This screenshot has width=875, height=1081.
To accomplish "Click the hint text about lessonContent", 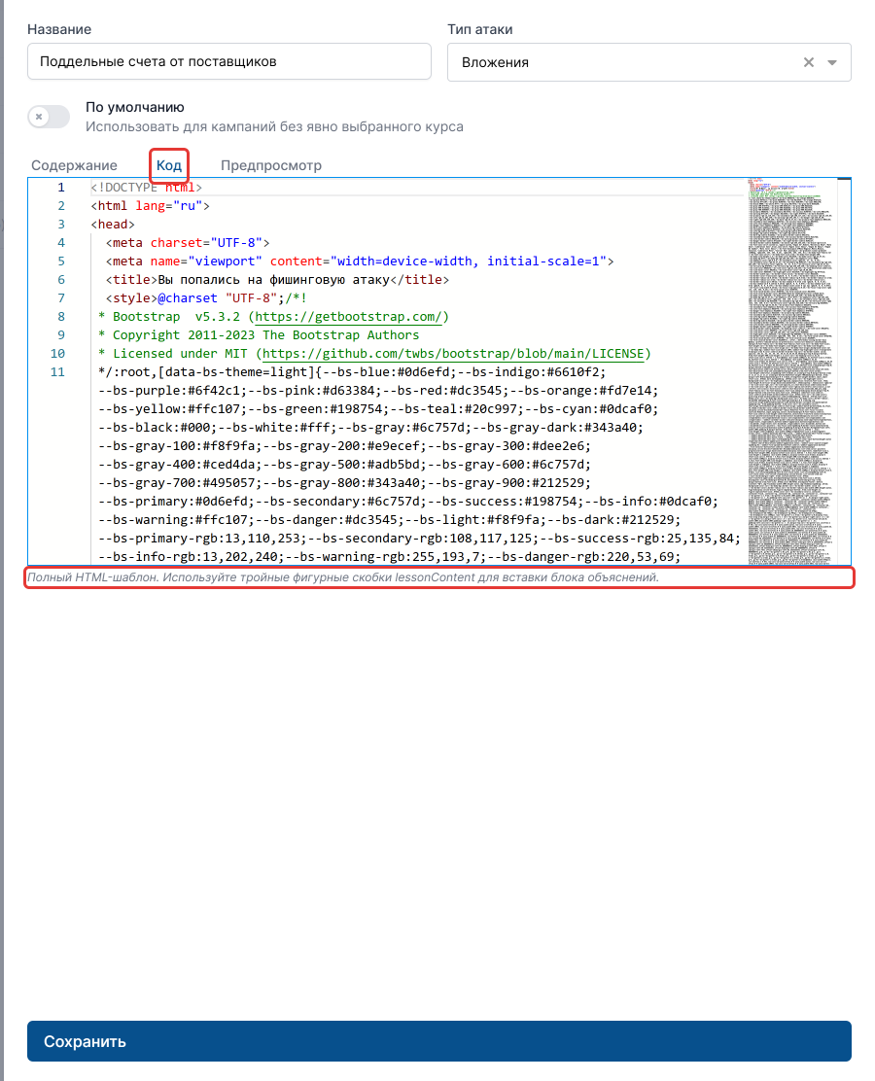I will pos(343,577).
